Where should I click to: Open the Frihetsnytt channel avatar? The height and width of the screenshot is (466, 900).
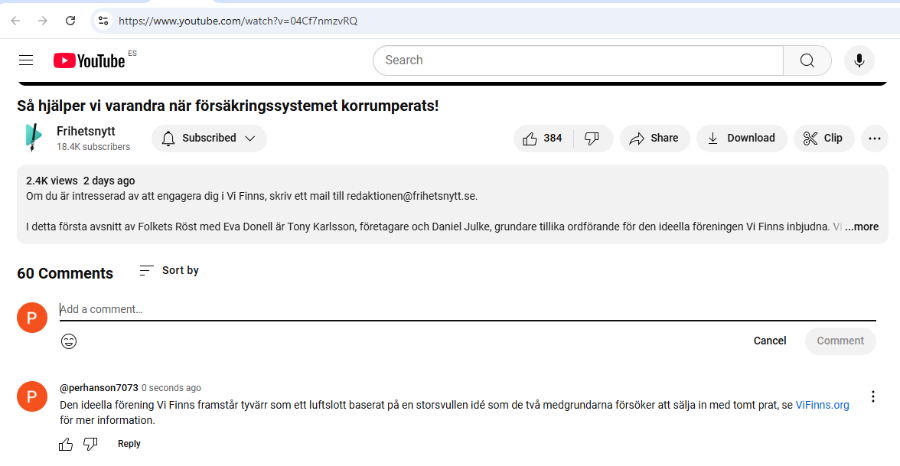coord(33,138)
